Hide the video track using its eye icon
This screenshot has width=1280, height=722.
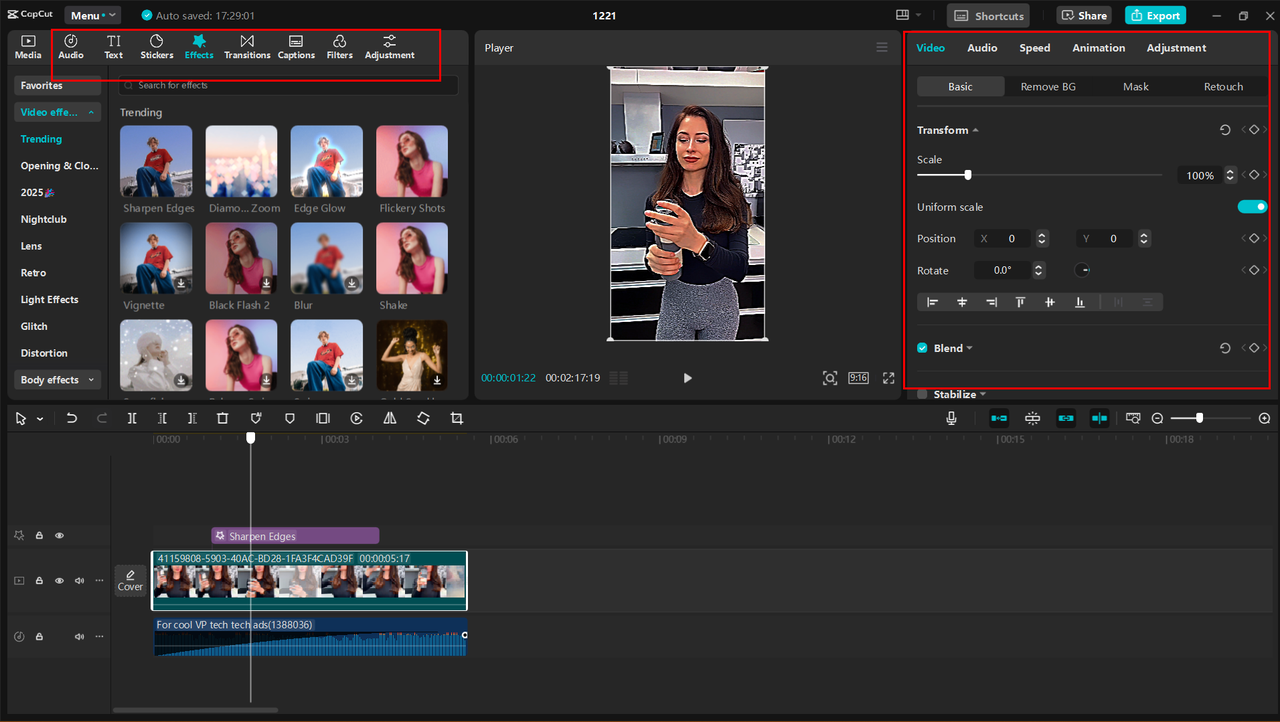click(59, 580)
